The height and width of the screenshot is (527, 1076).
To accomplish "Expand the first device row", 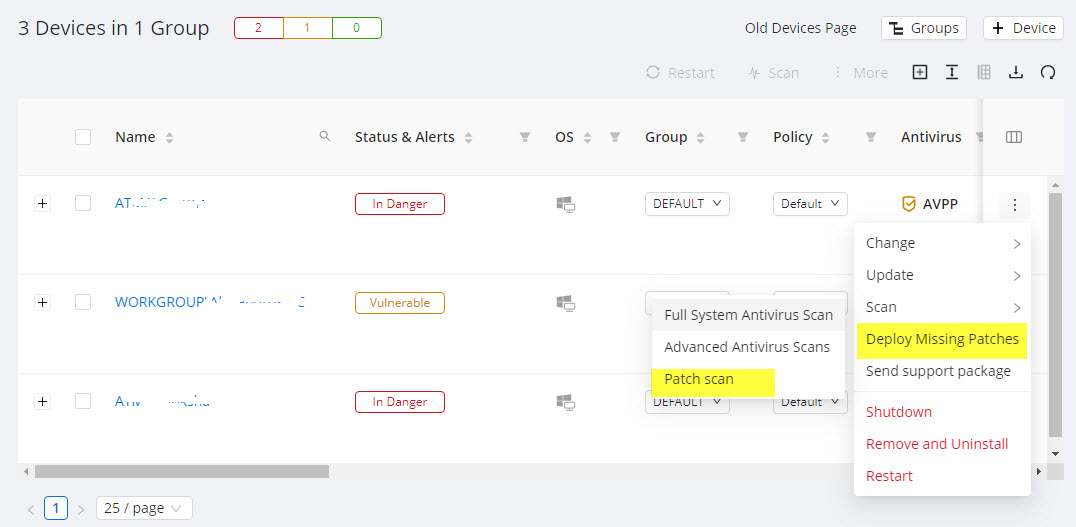I will coord(43,203).
